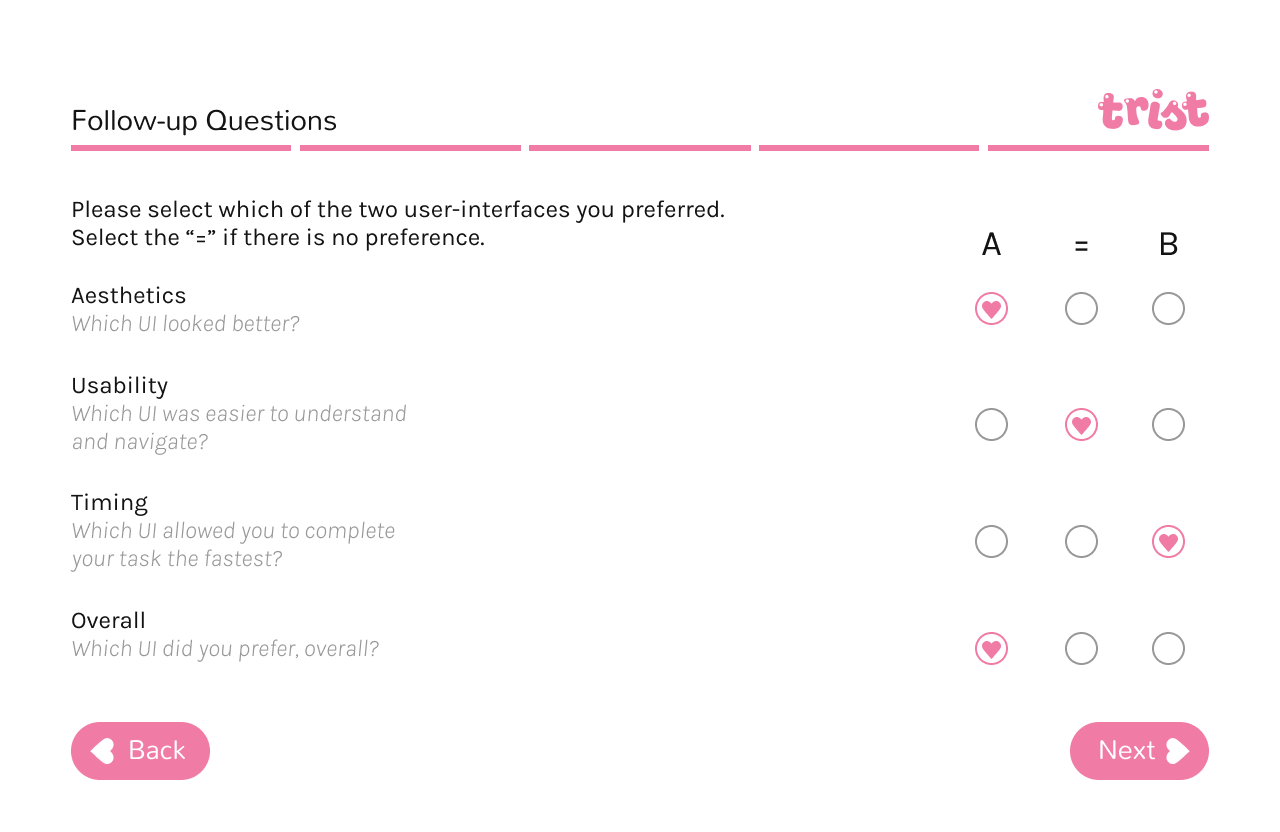Choose no preference for Overall
Screen dimensions: 1280x832
(1081, 649)
